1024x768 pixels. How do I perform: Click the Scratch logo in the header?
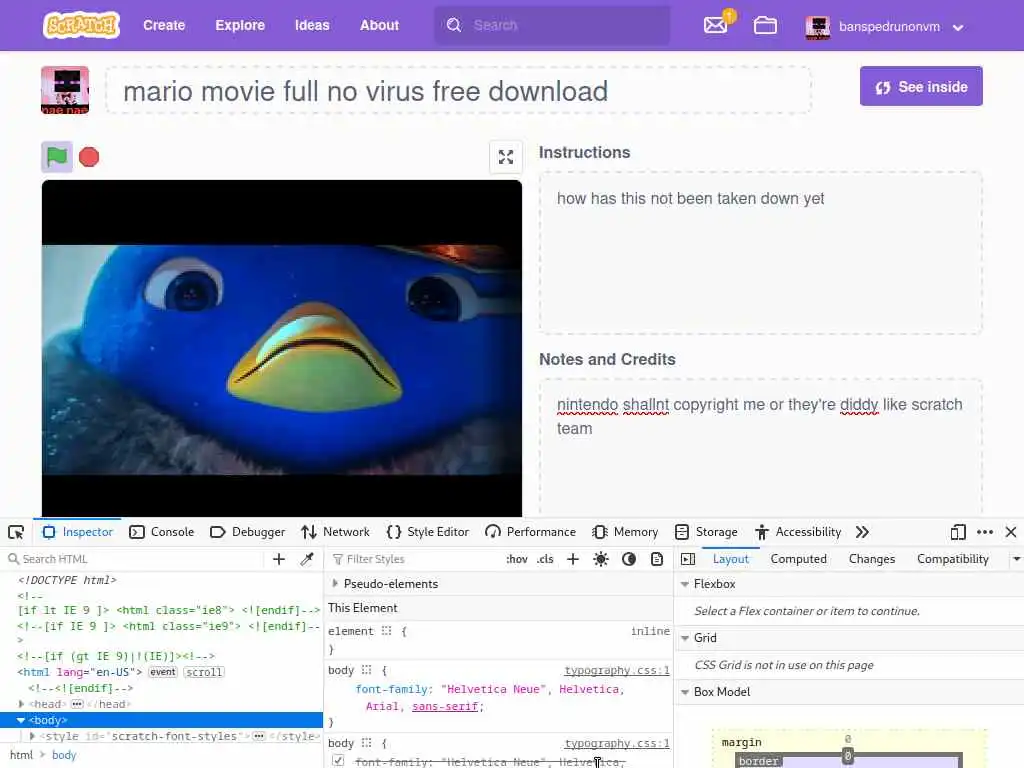(x=81, y=25)
